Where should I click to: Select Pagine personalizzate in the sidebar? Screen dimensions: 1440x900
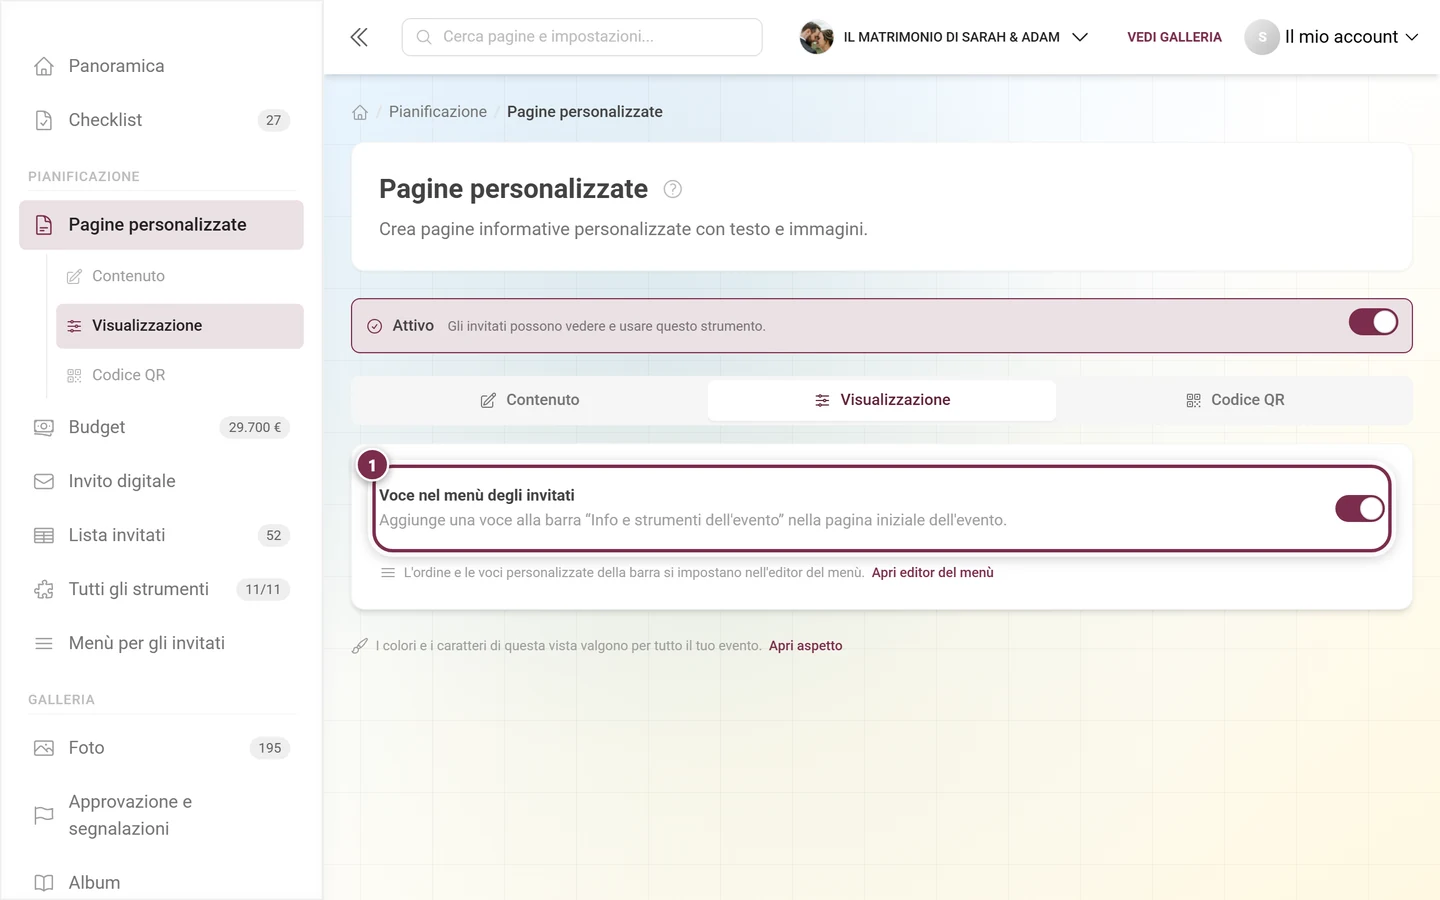point(161,225)
